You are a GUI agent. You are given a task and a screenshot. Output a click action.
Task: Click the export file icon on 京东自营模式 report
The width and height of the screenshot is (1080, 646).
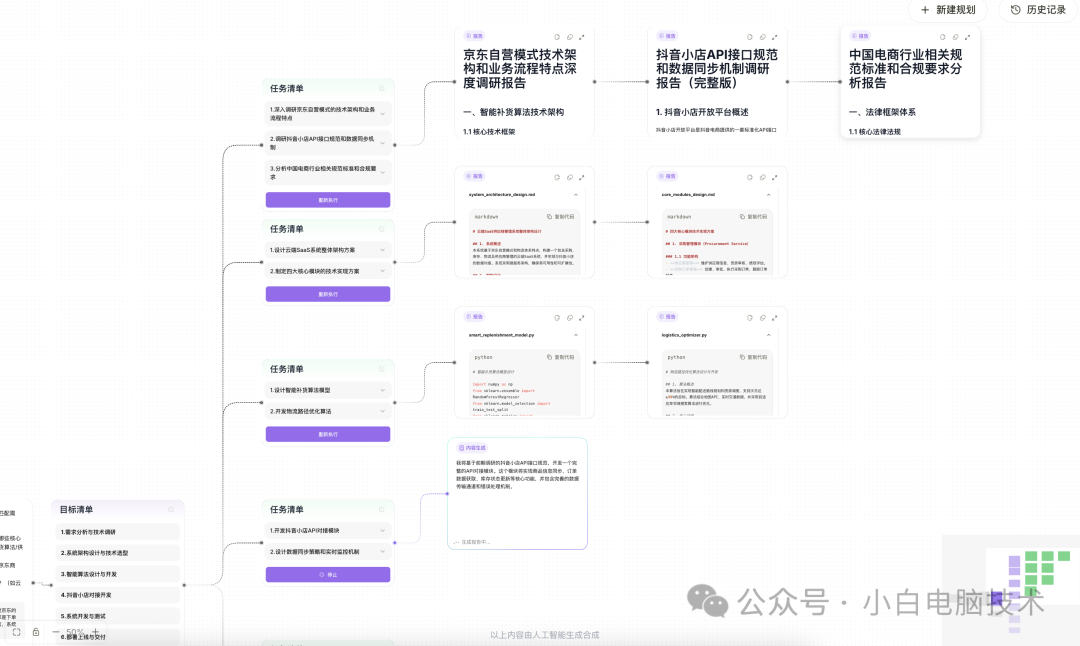557,37
